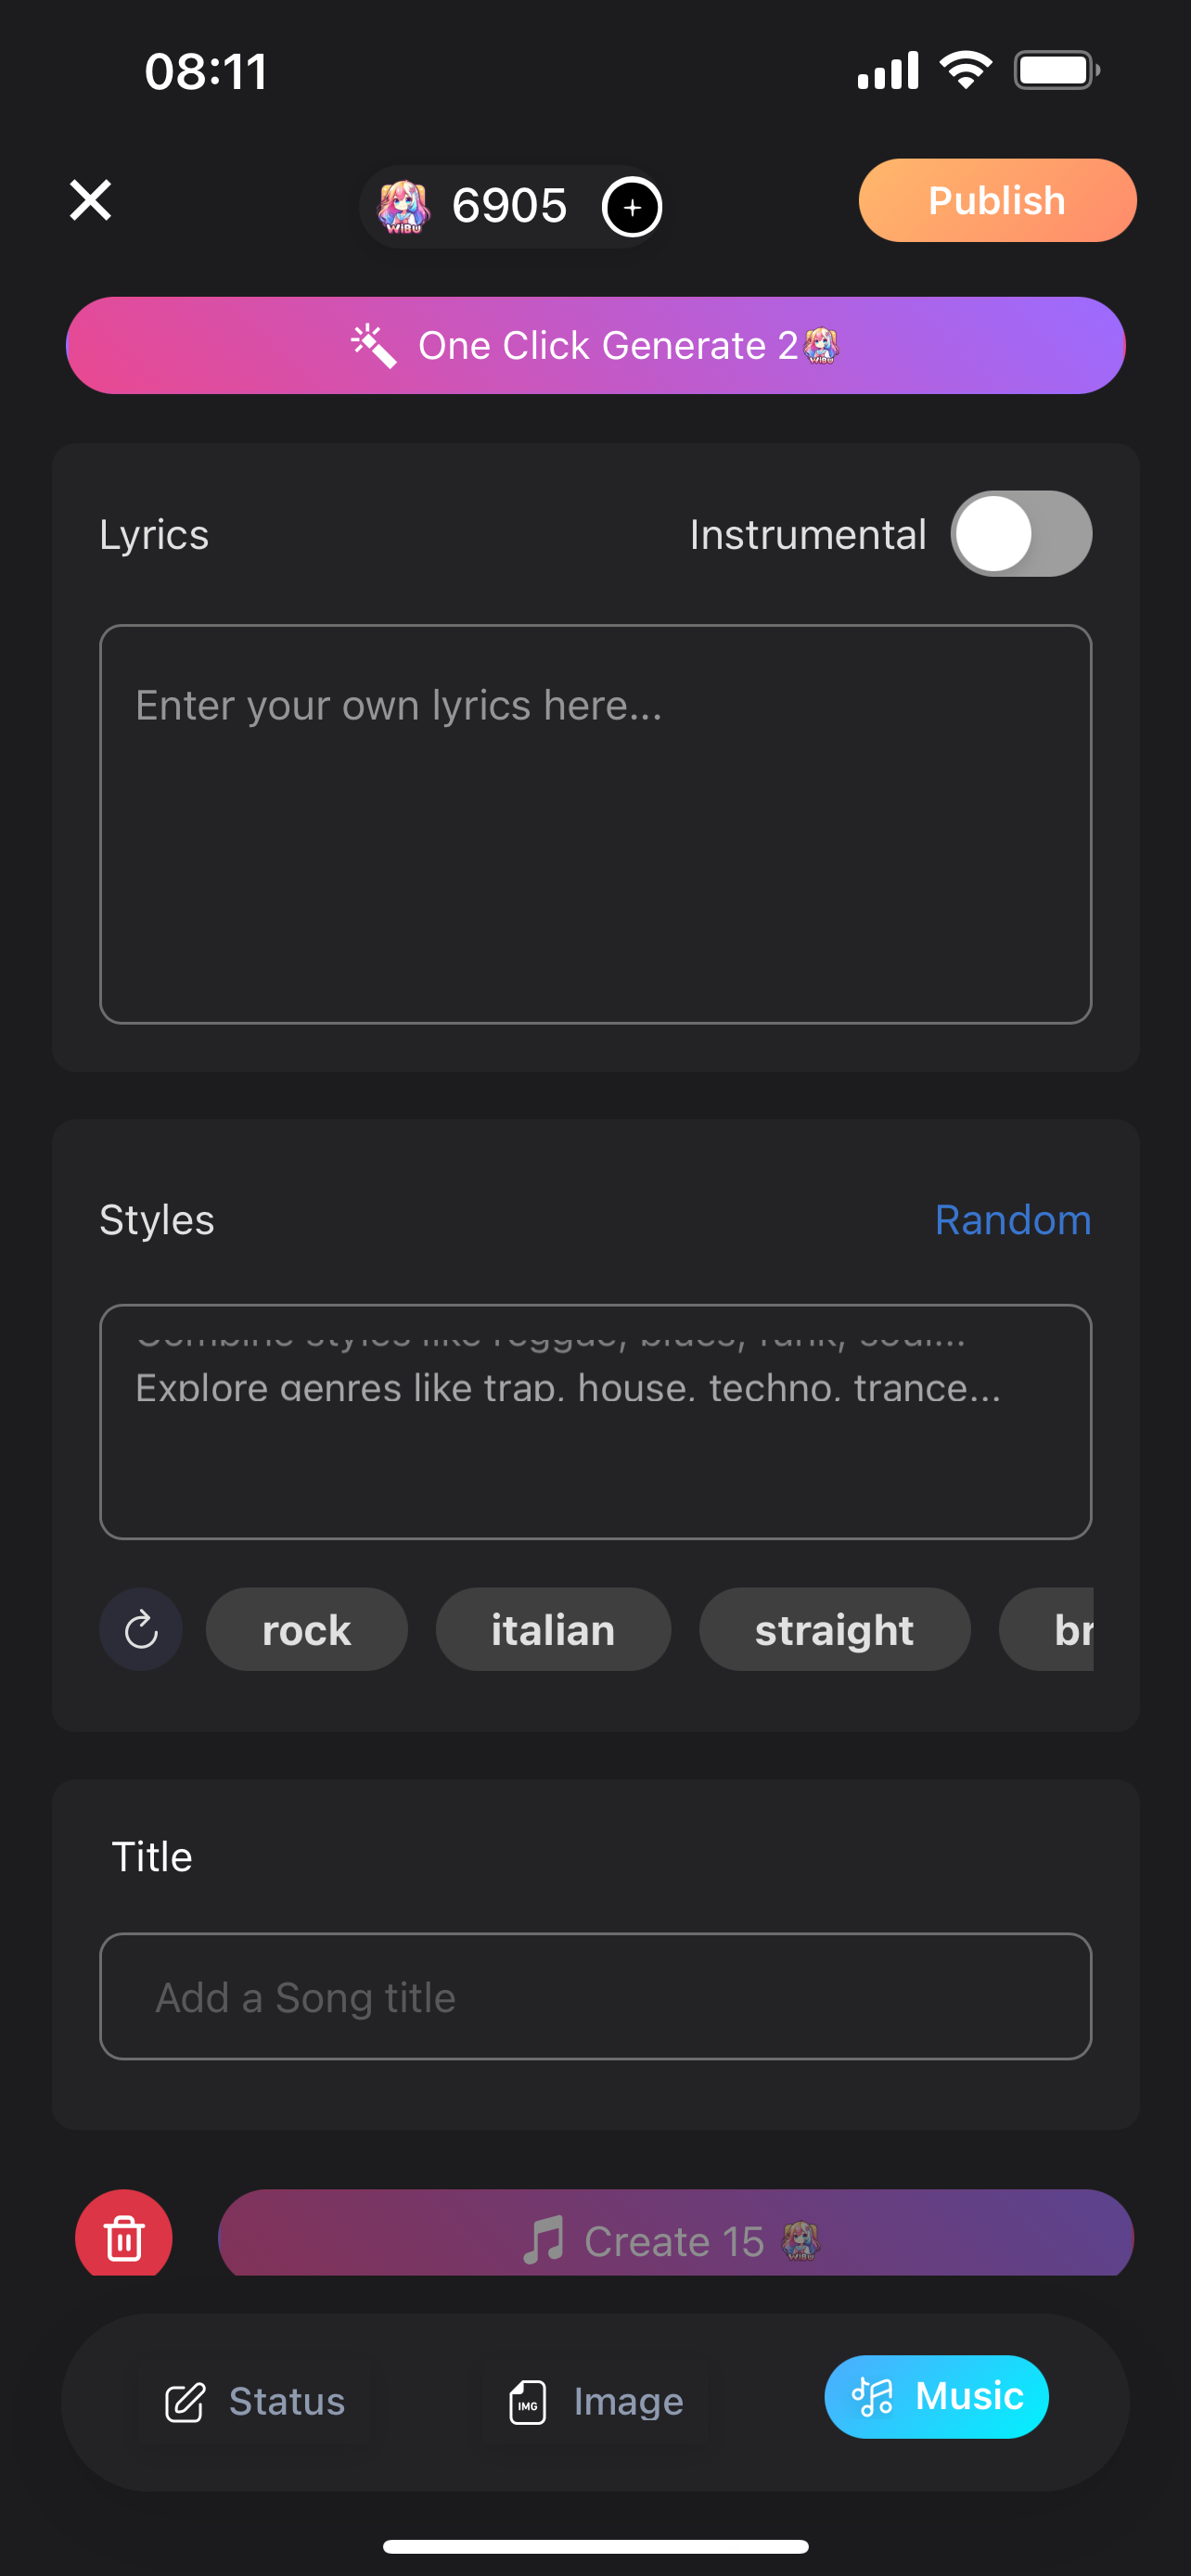Toggle the Instrumental switch
This screenshot has height=2576, width=1191.
tap(1021, 534)
